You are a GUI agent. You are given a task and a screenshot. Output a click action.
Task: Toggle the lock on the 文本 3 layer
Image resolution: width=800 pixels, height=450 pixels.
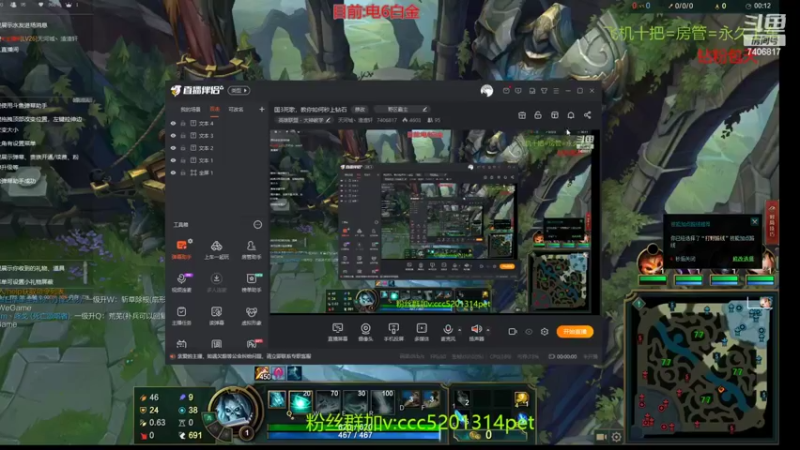[x=183, y=136]
